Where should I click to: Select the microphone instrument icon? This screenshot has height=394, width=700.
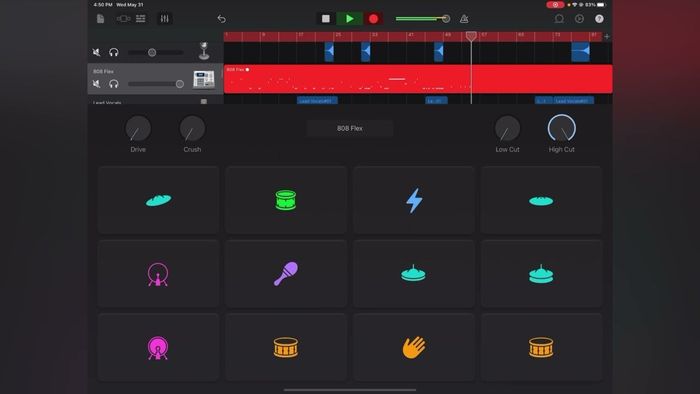tap(204, 51)
